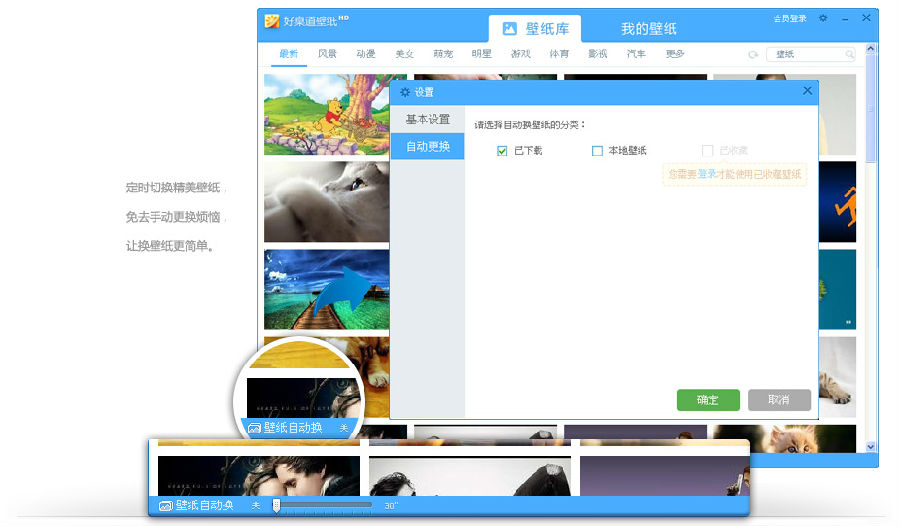Open the 基本设置 settings section

[x=427, y=119]
